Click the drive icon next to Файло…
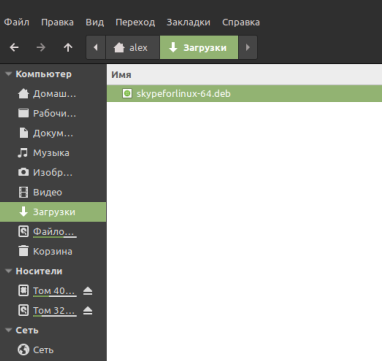The width and height of the screenshot is (382, 361). (x=23, y=231)
